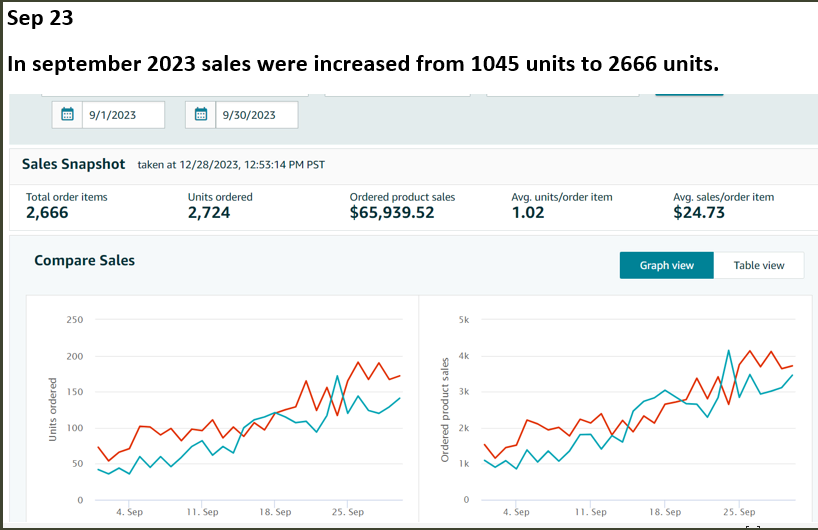818x530 pixels.
Task: Click the Units ordered value 2,724
Action: pos(210,213)
